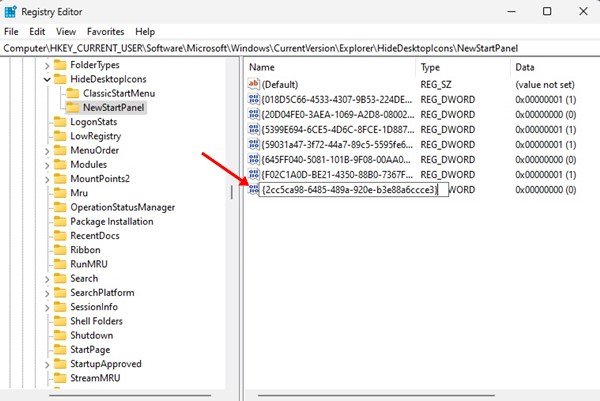This screenshot has width=600, height=401.
Task: Click the tree pane vertical scrollbar thumb
Action: tap(232, 192)
